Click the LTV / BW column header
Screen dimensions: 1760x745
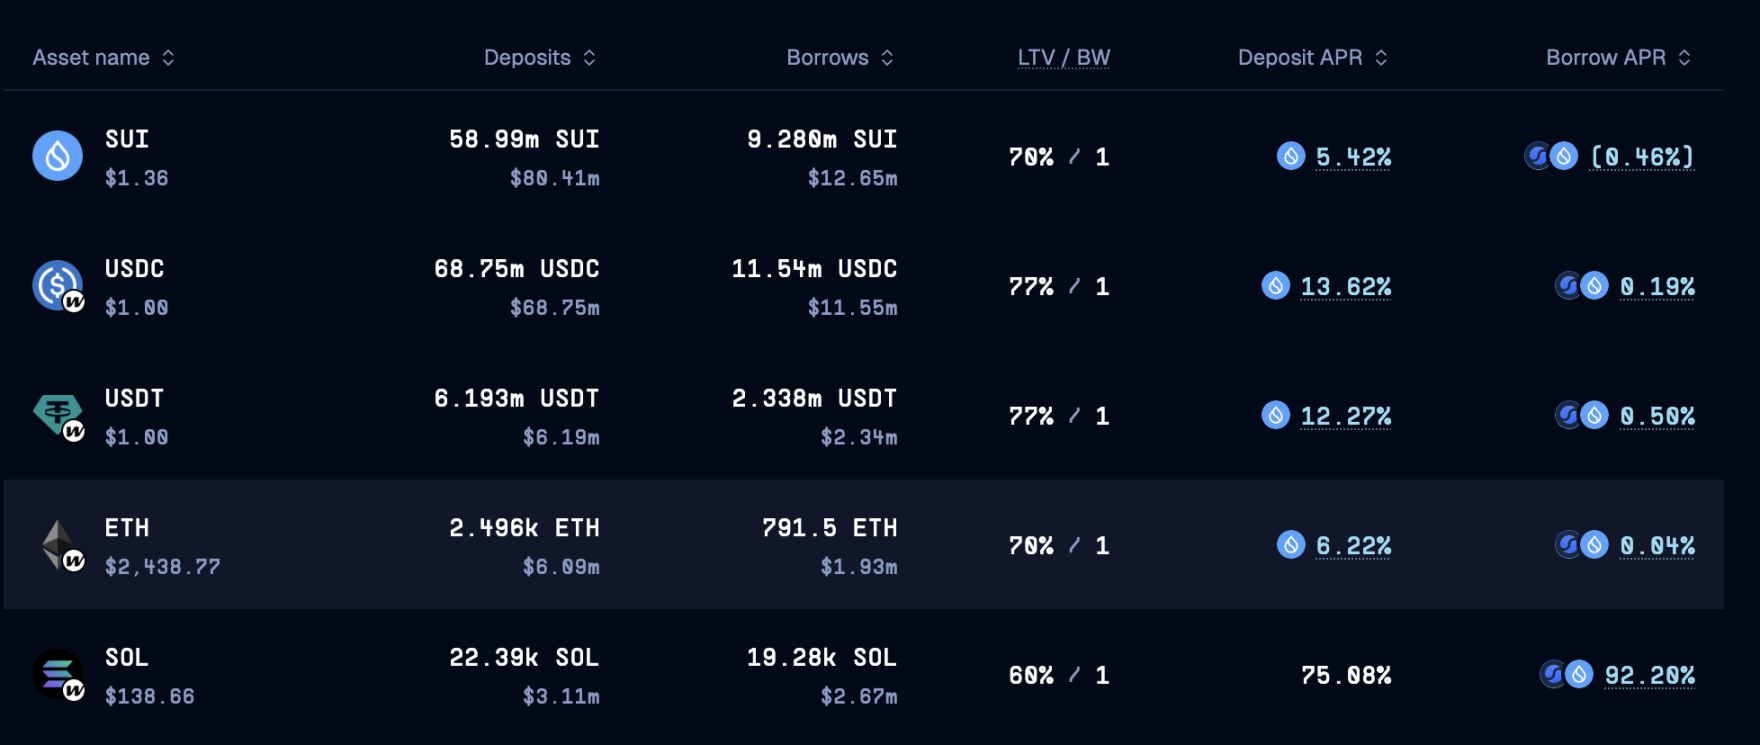tap(1064, 58)
